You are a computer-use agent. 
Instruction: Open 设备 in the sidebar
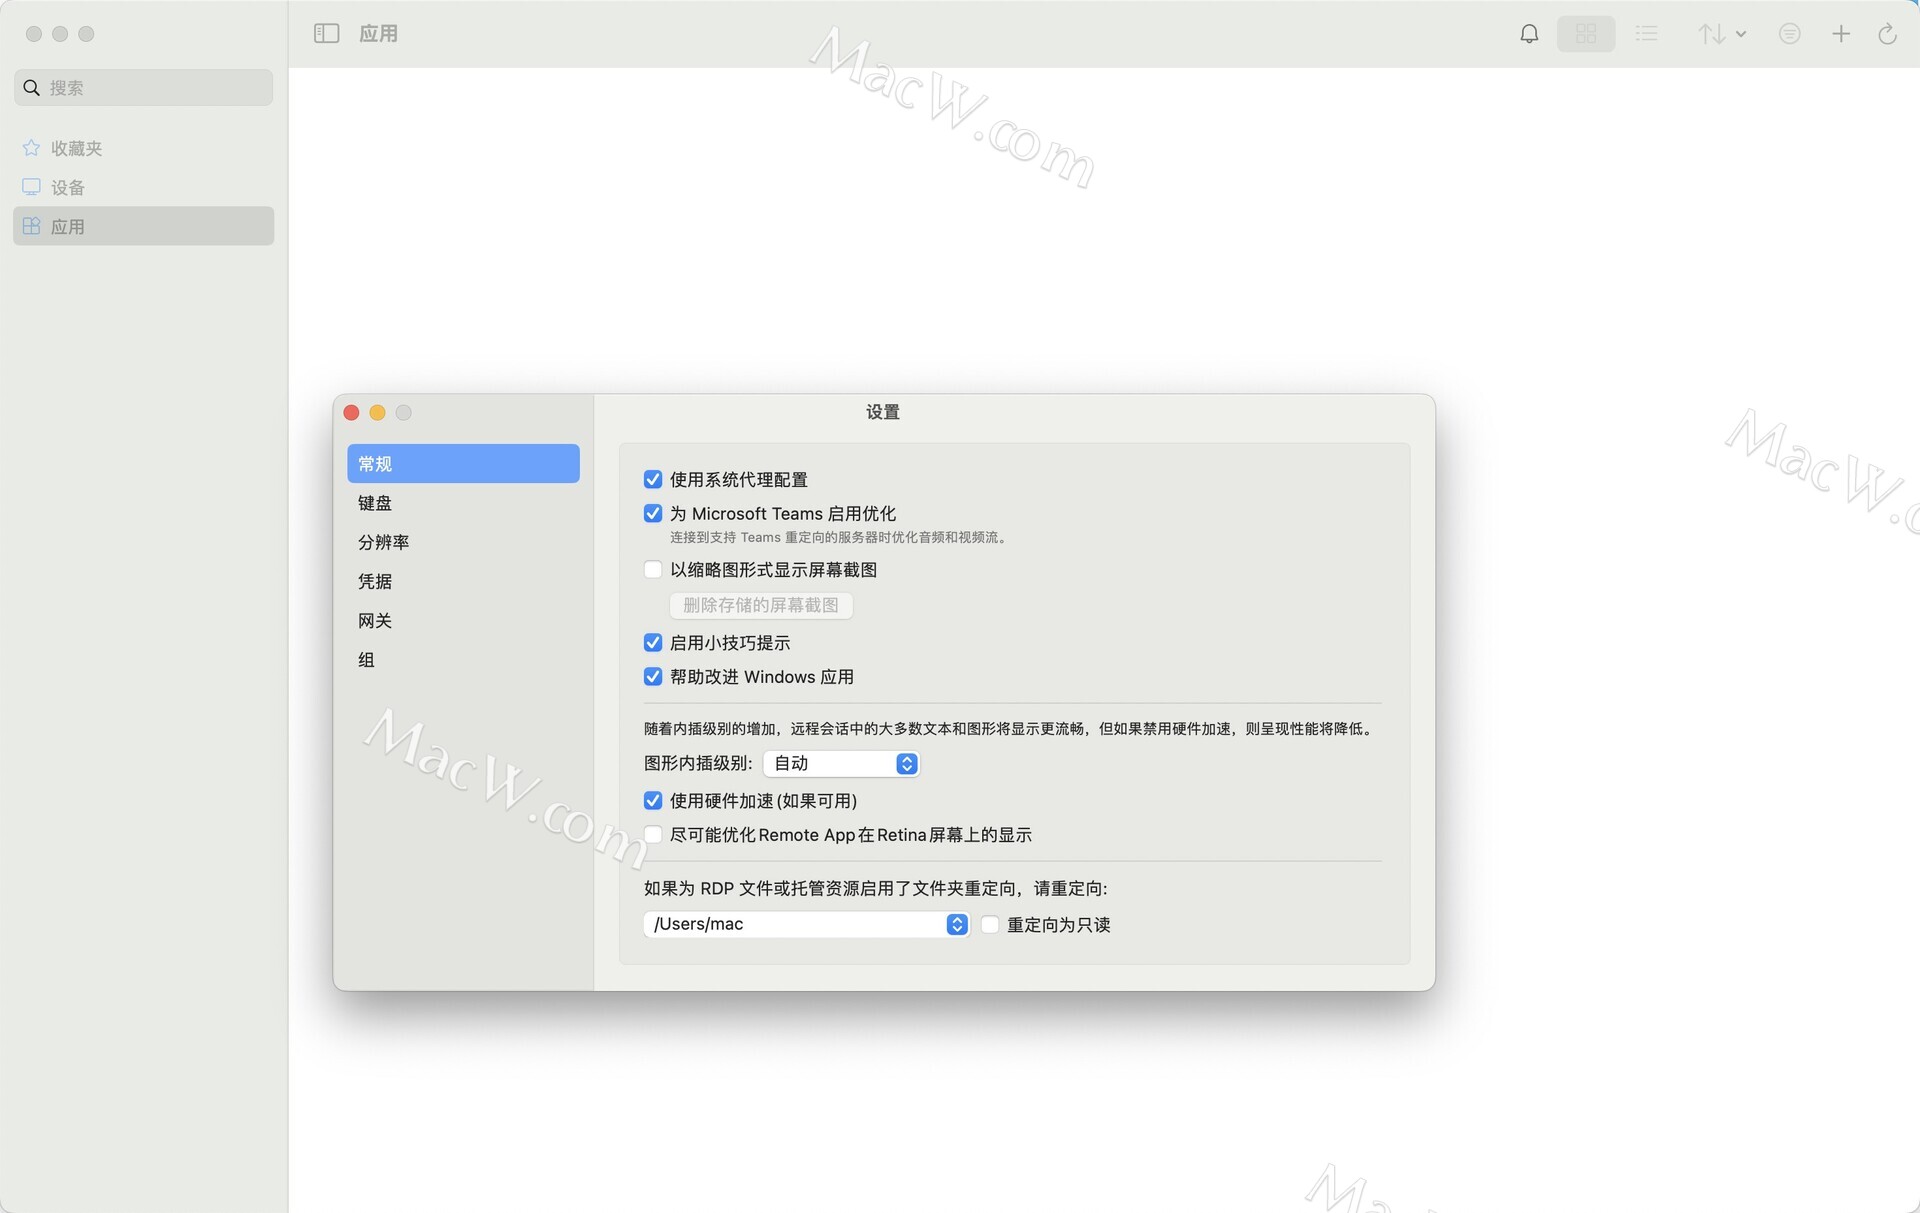click(x=143, y=187)
